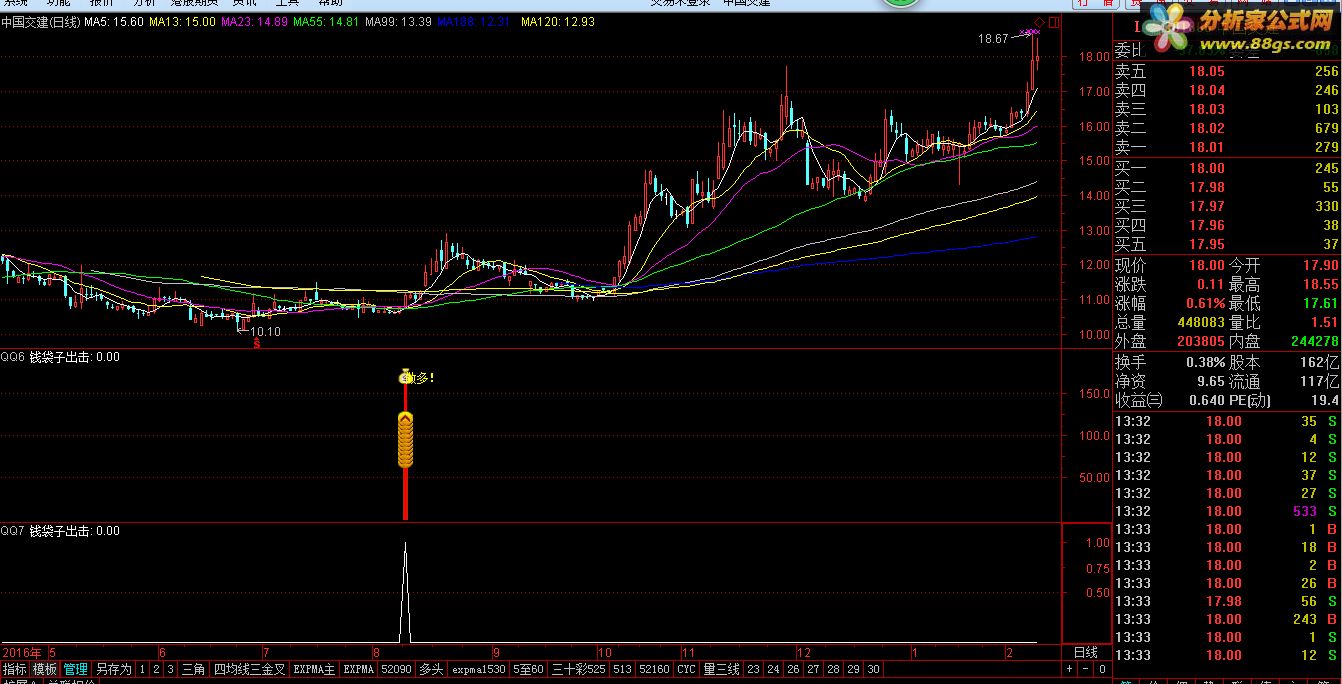1342x684 pixels.
Task: Select the 三角 template
Action: (193, 669)
